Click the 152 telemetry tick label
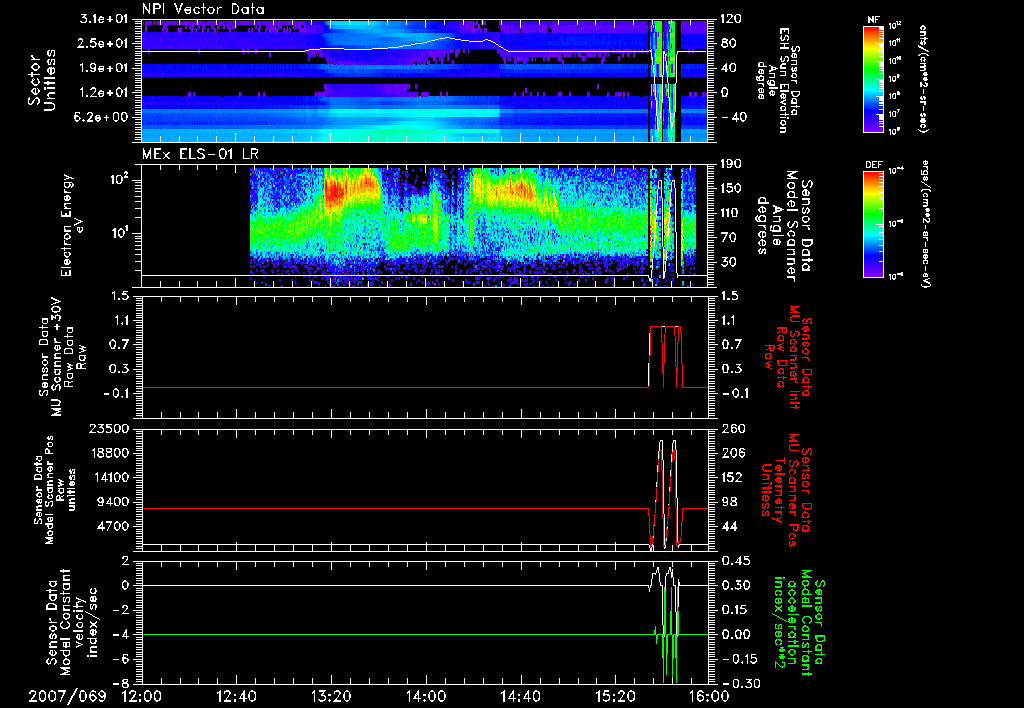Viewport: 1024px width, 708px height. 731,477
